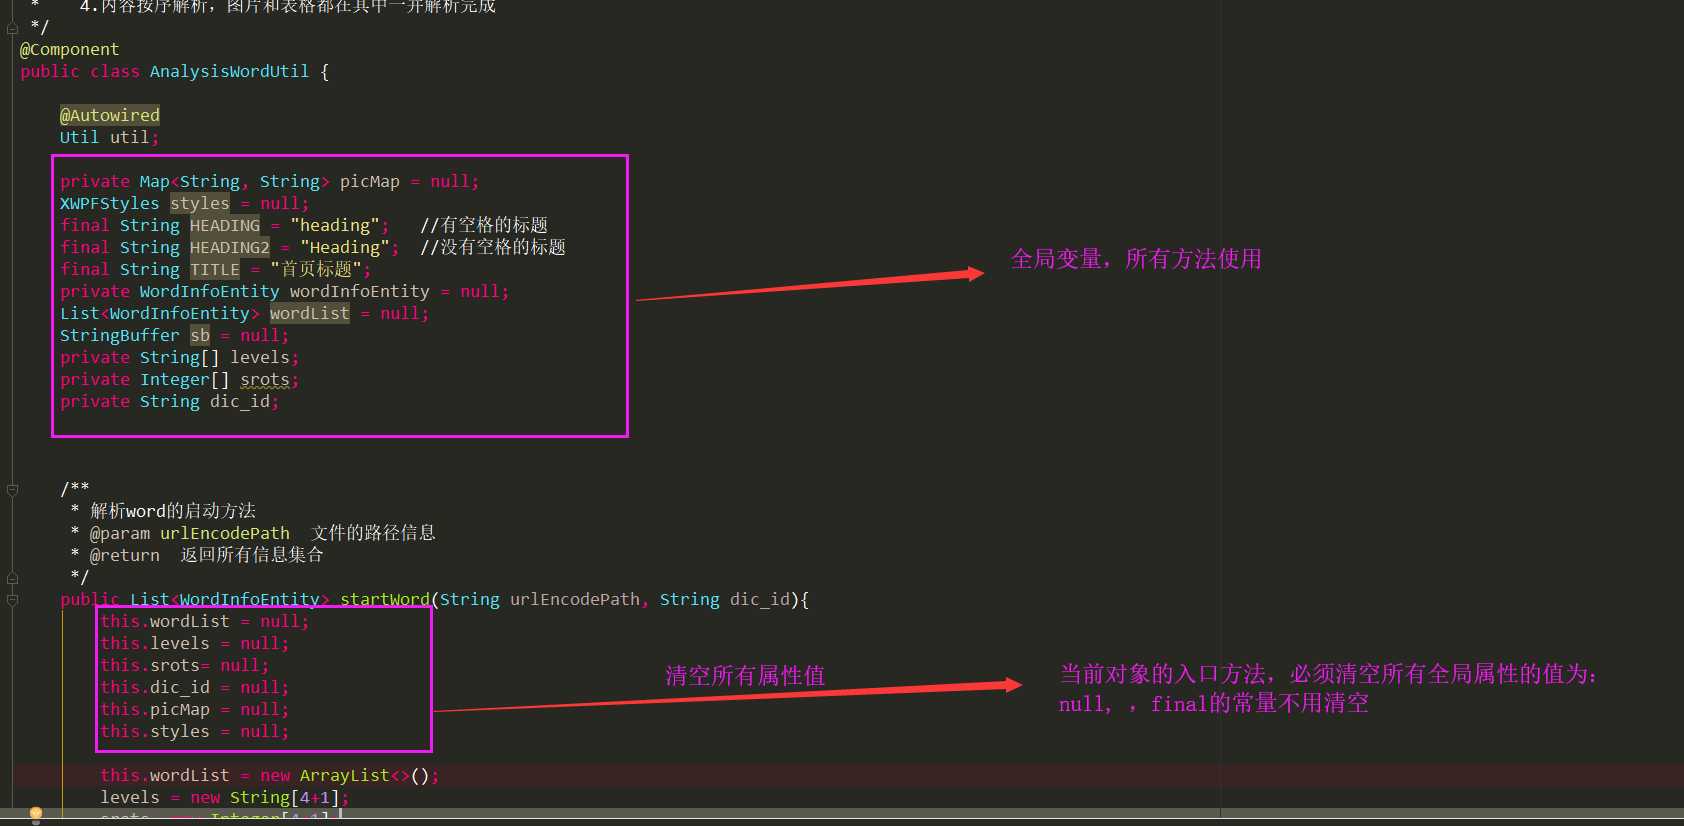This screenshot has width=1684, height=826.
Task: Collapse the startWord Javadoc comment start marker
Action: [12, 489]
